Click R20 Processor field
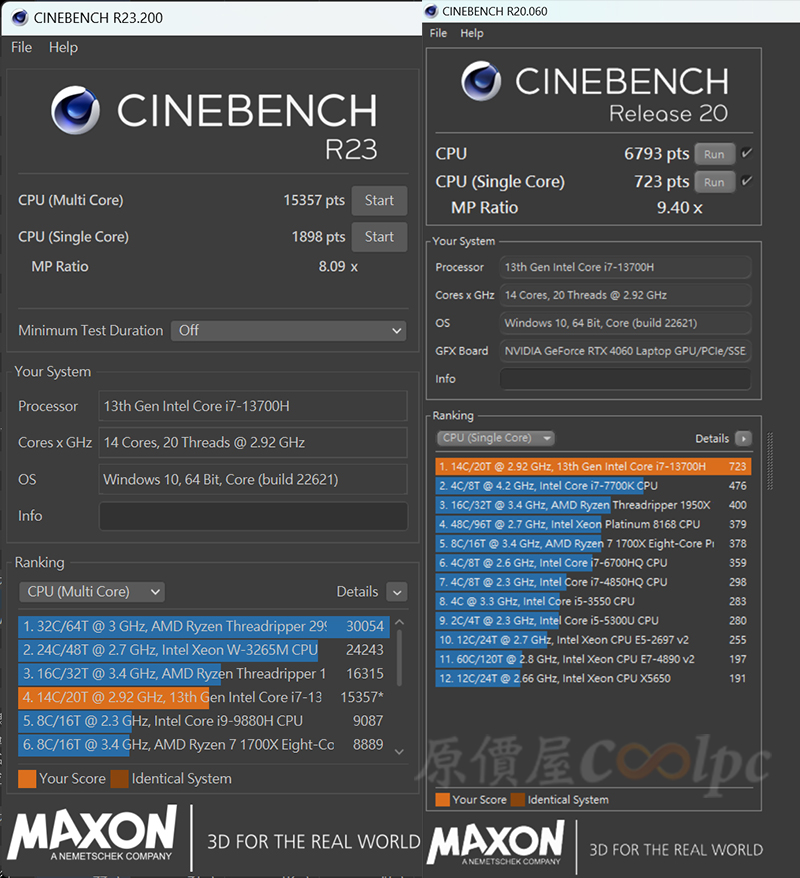Viewport: 800px width, 878px height. 625,267
